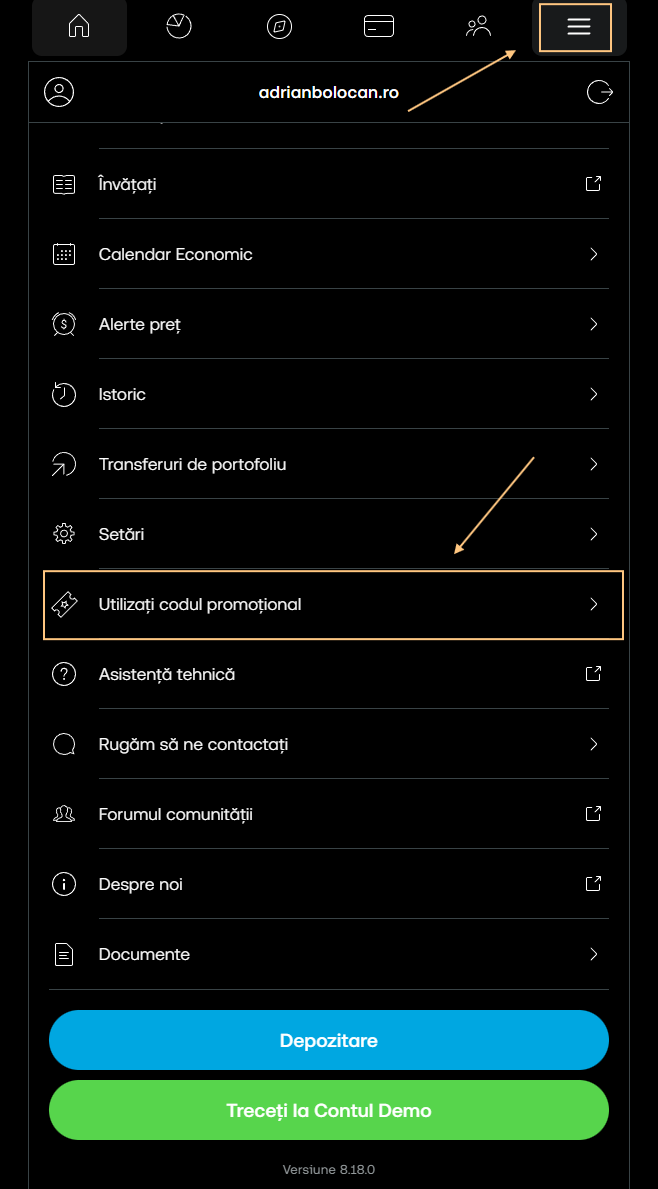Toggle the hamburger menu icon
The image size is (658, 1189).
[x=579, y=27]
